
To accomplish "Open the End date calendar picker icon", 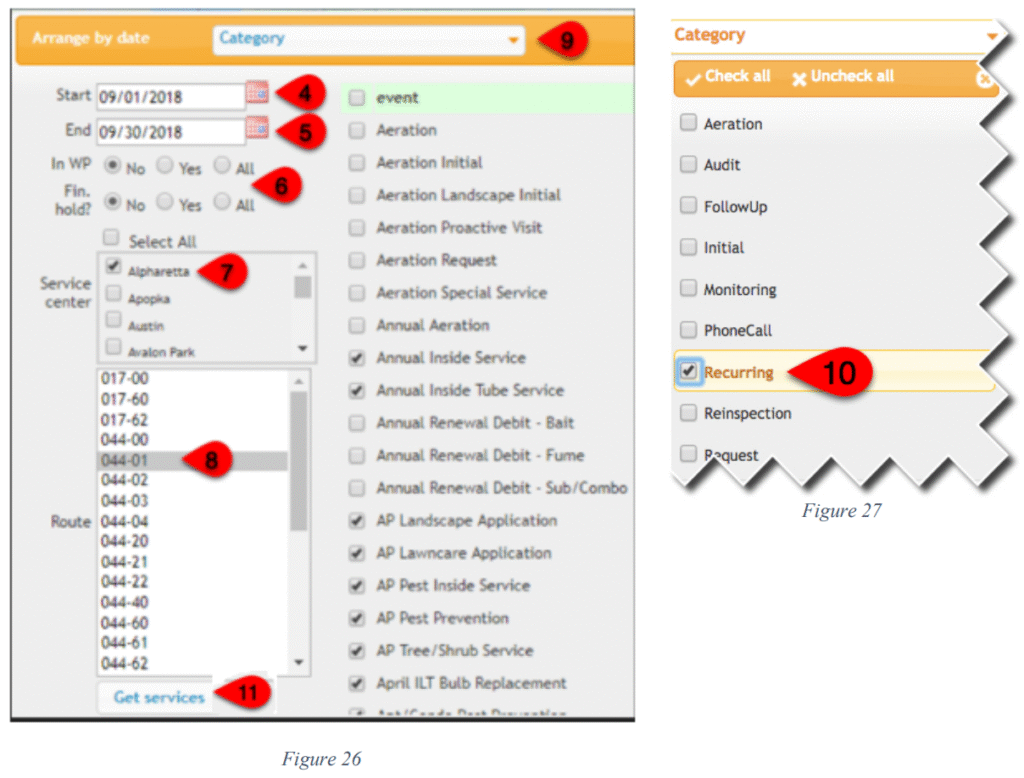I will point(257,128).
